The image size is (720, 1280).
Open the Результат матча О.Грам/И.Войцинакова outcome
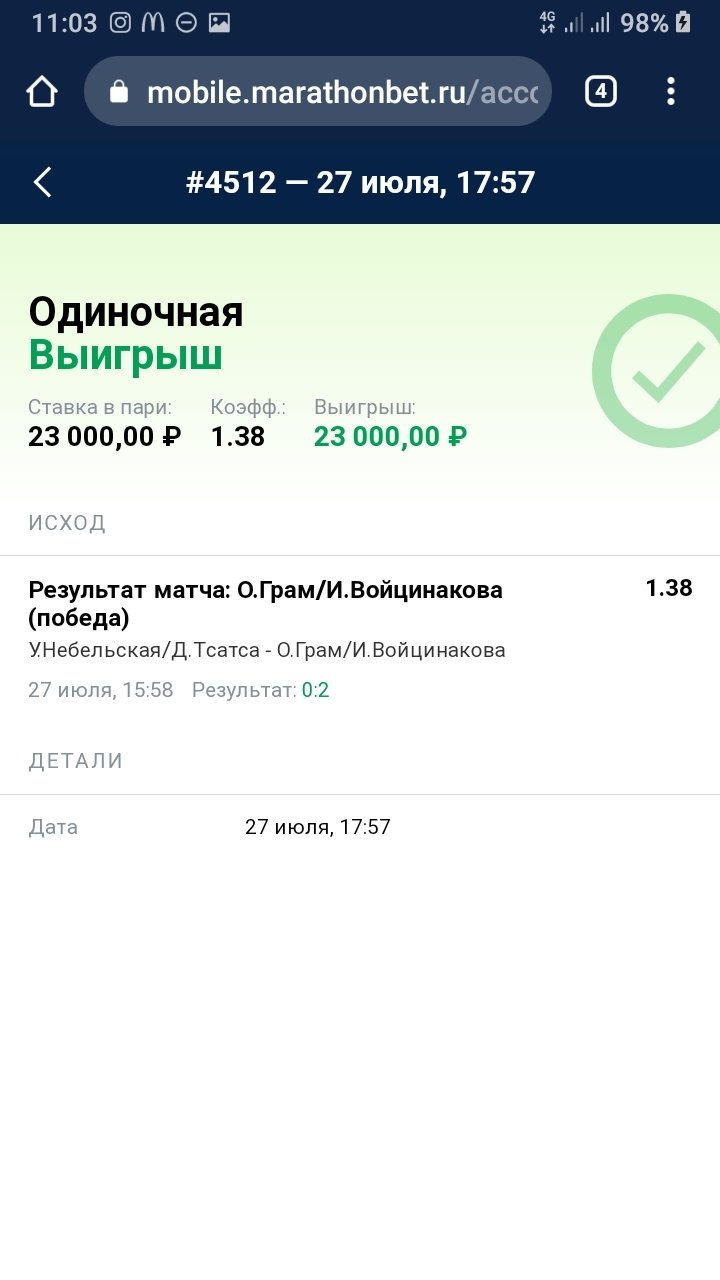(265, 603)
